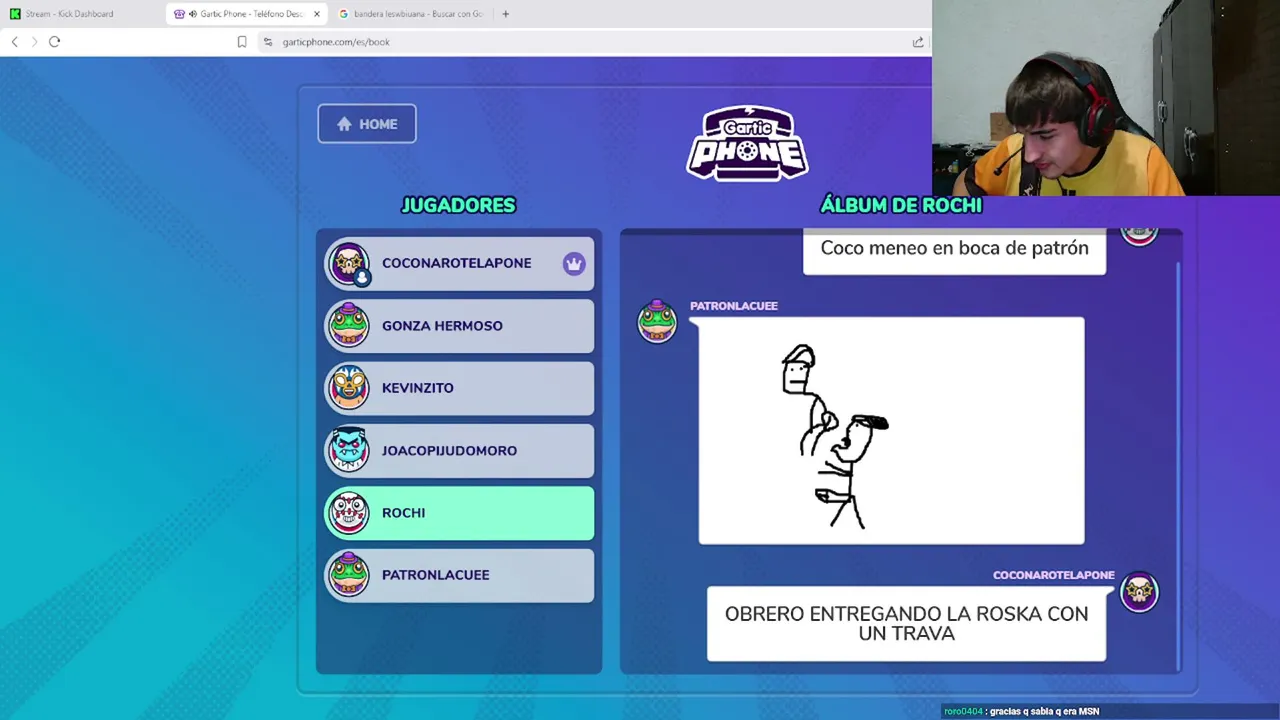
Task: Open the HOME button
Action: [x=367, y=124]
